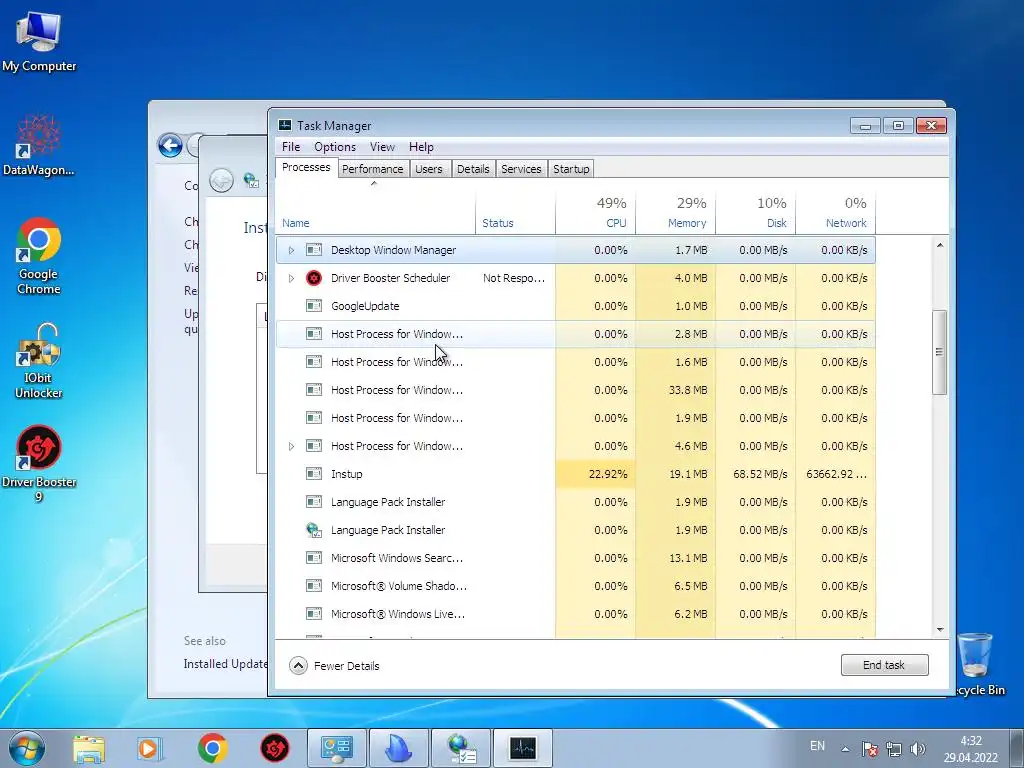Switch to the Services tab
Viewport: 1024px width, 768px height.
click(x=521, y=169)
